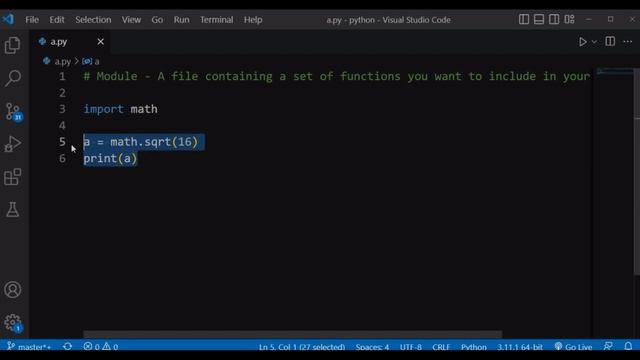The image size is (640, 360).
Task: Open the Run and Debug view
Action: coord(12,144)
